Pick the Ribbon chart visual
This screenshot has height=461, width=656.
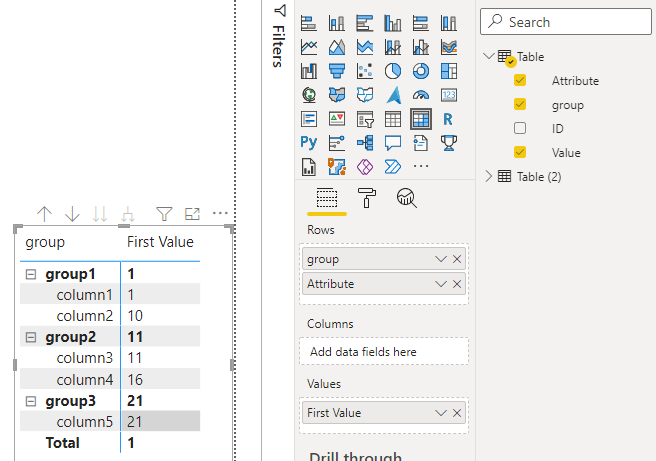tap(448, 47)
